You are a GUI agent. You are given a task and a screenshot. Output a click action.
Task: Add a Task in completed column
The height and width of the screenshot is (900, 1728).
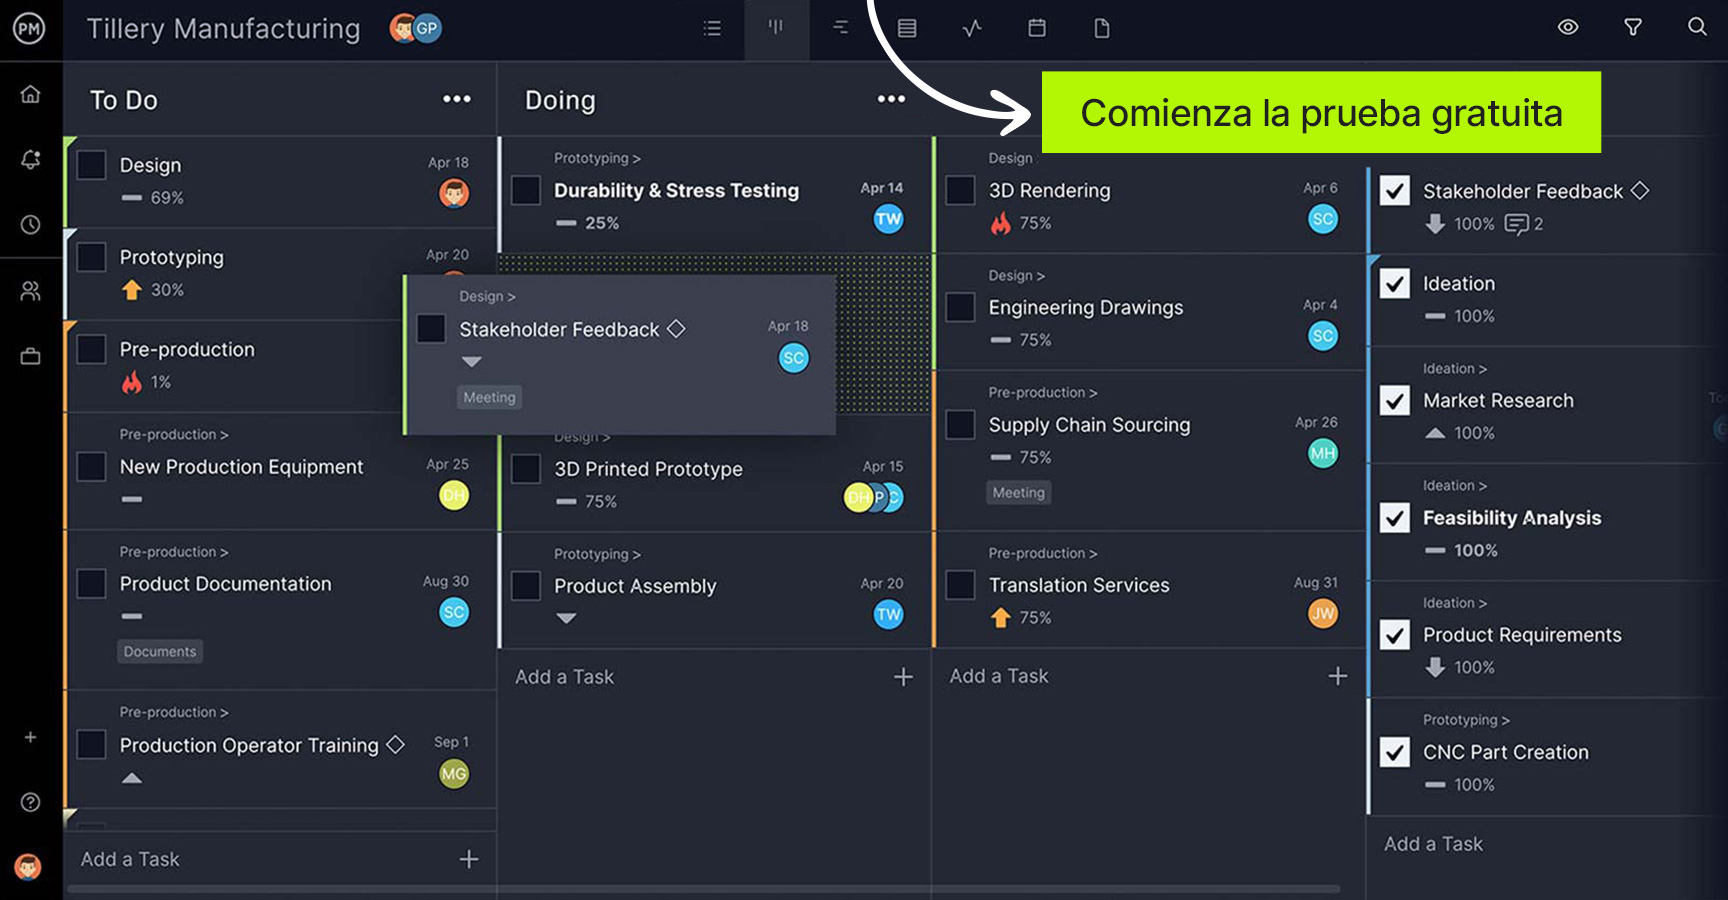(1434, 844)
